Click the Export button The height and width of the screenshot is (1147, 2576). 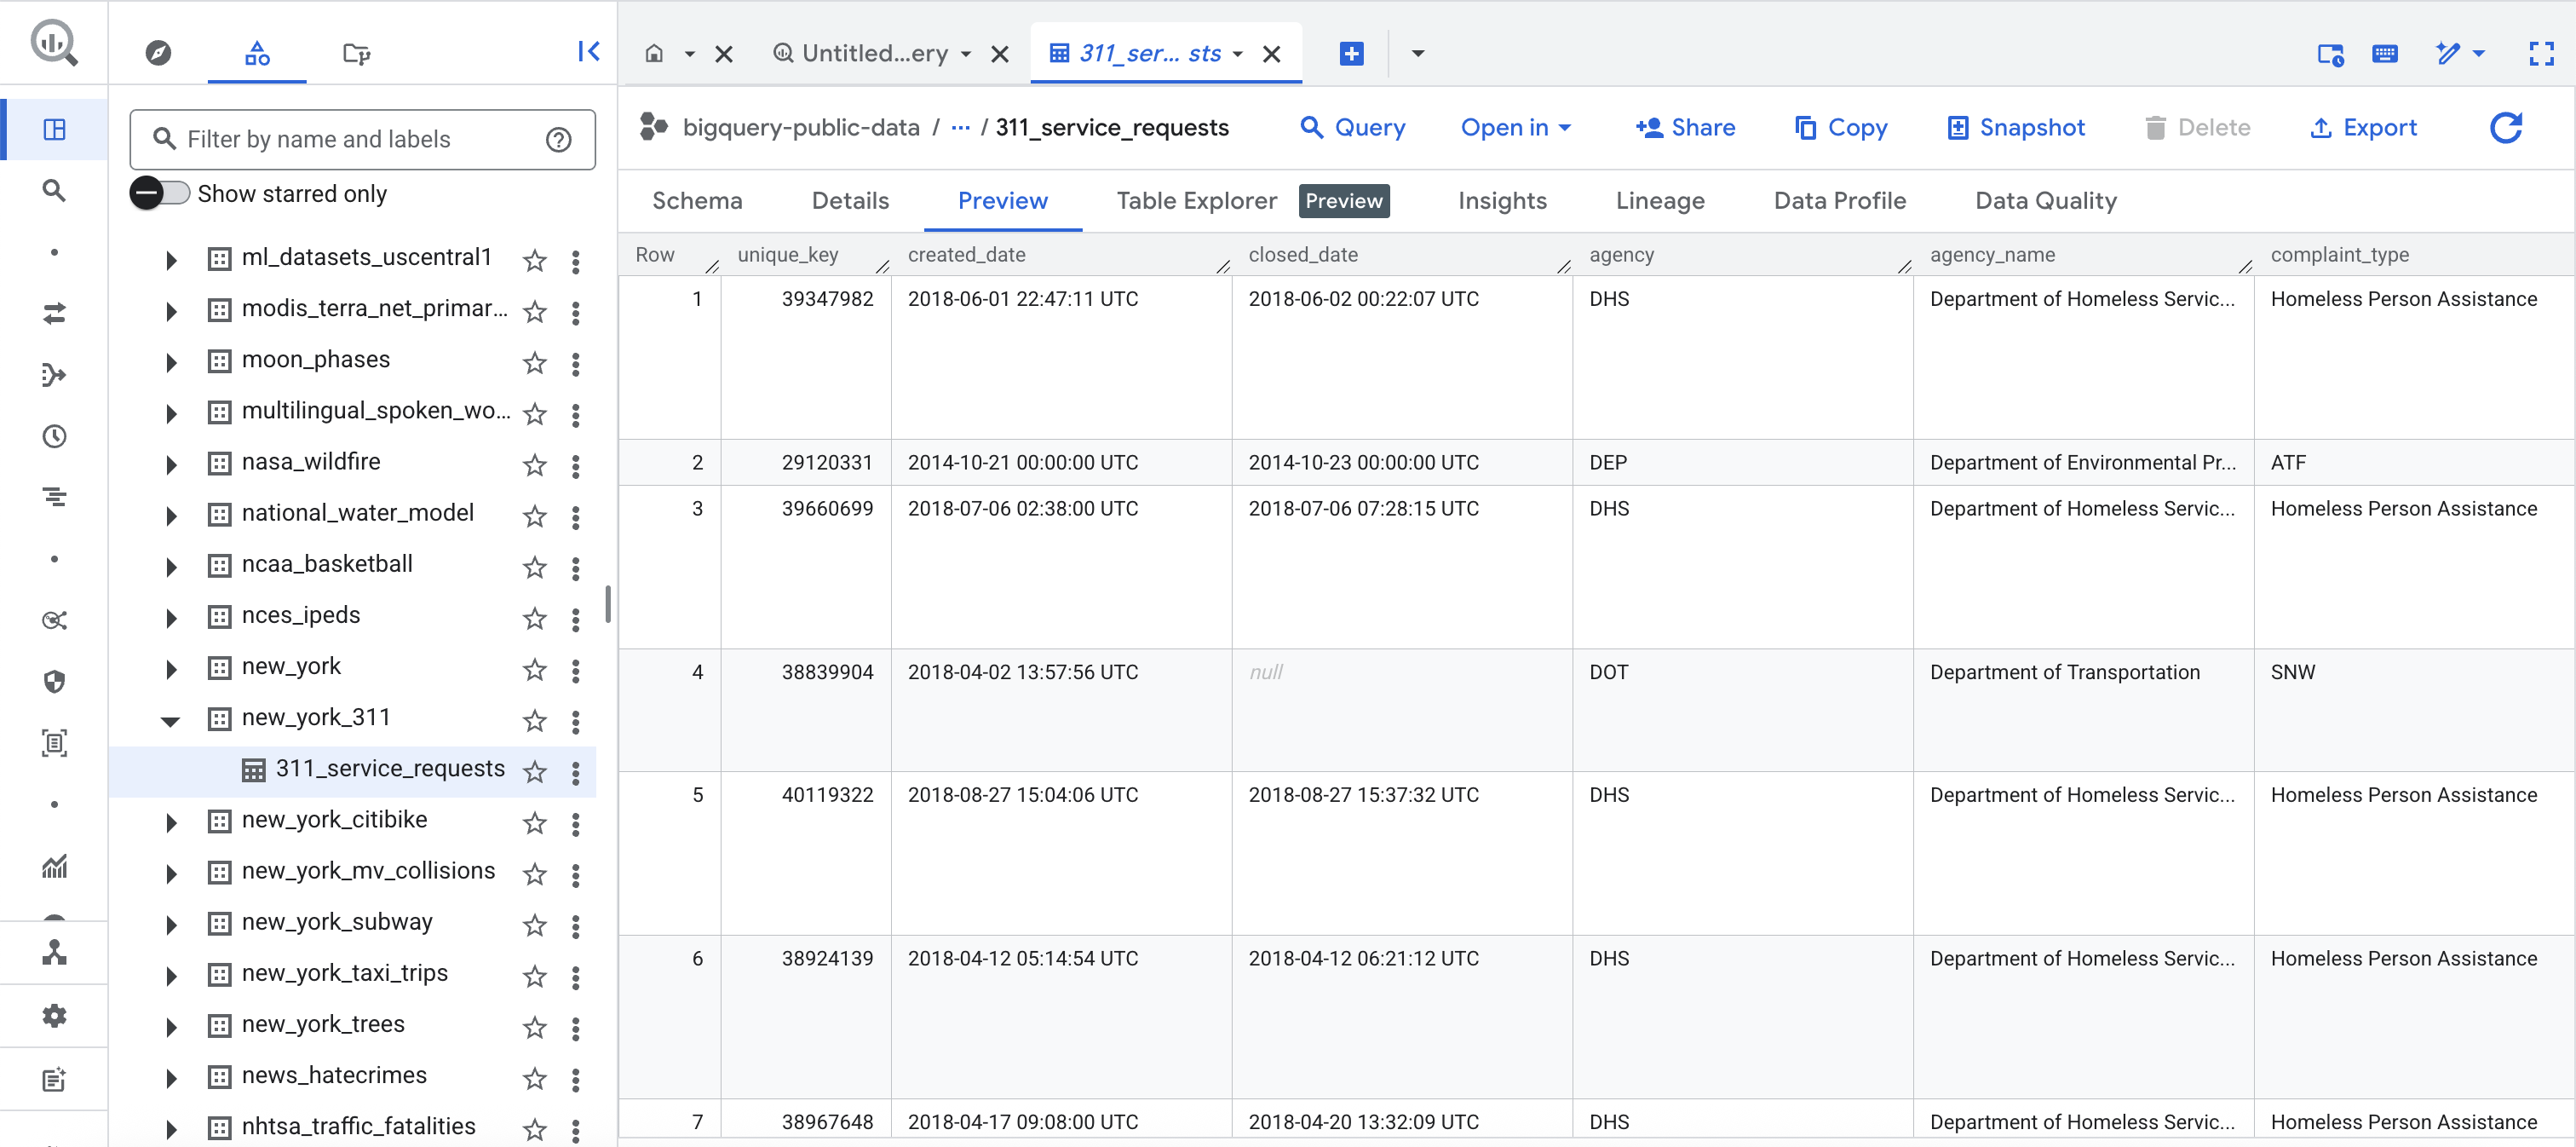pyautogui.click(x=2363, y=128)
